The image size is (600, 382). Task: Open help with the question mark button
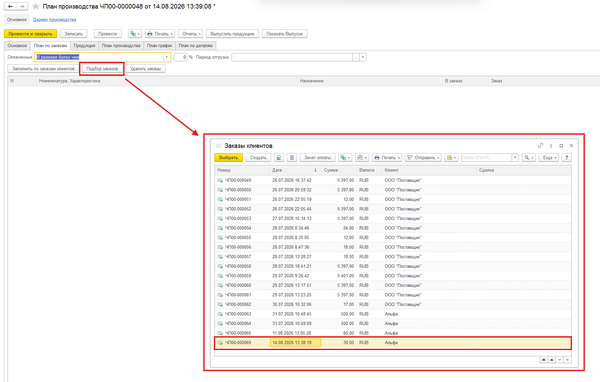tap(567, 157)
